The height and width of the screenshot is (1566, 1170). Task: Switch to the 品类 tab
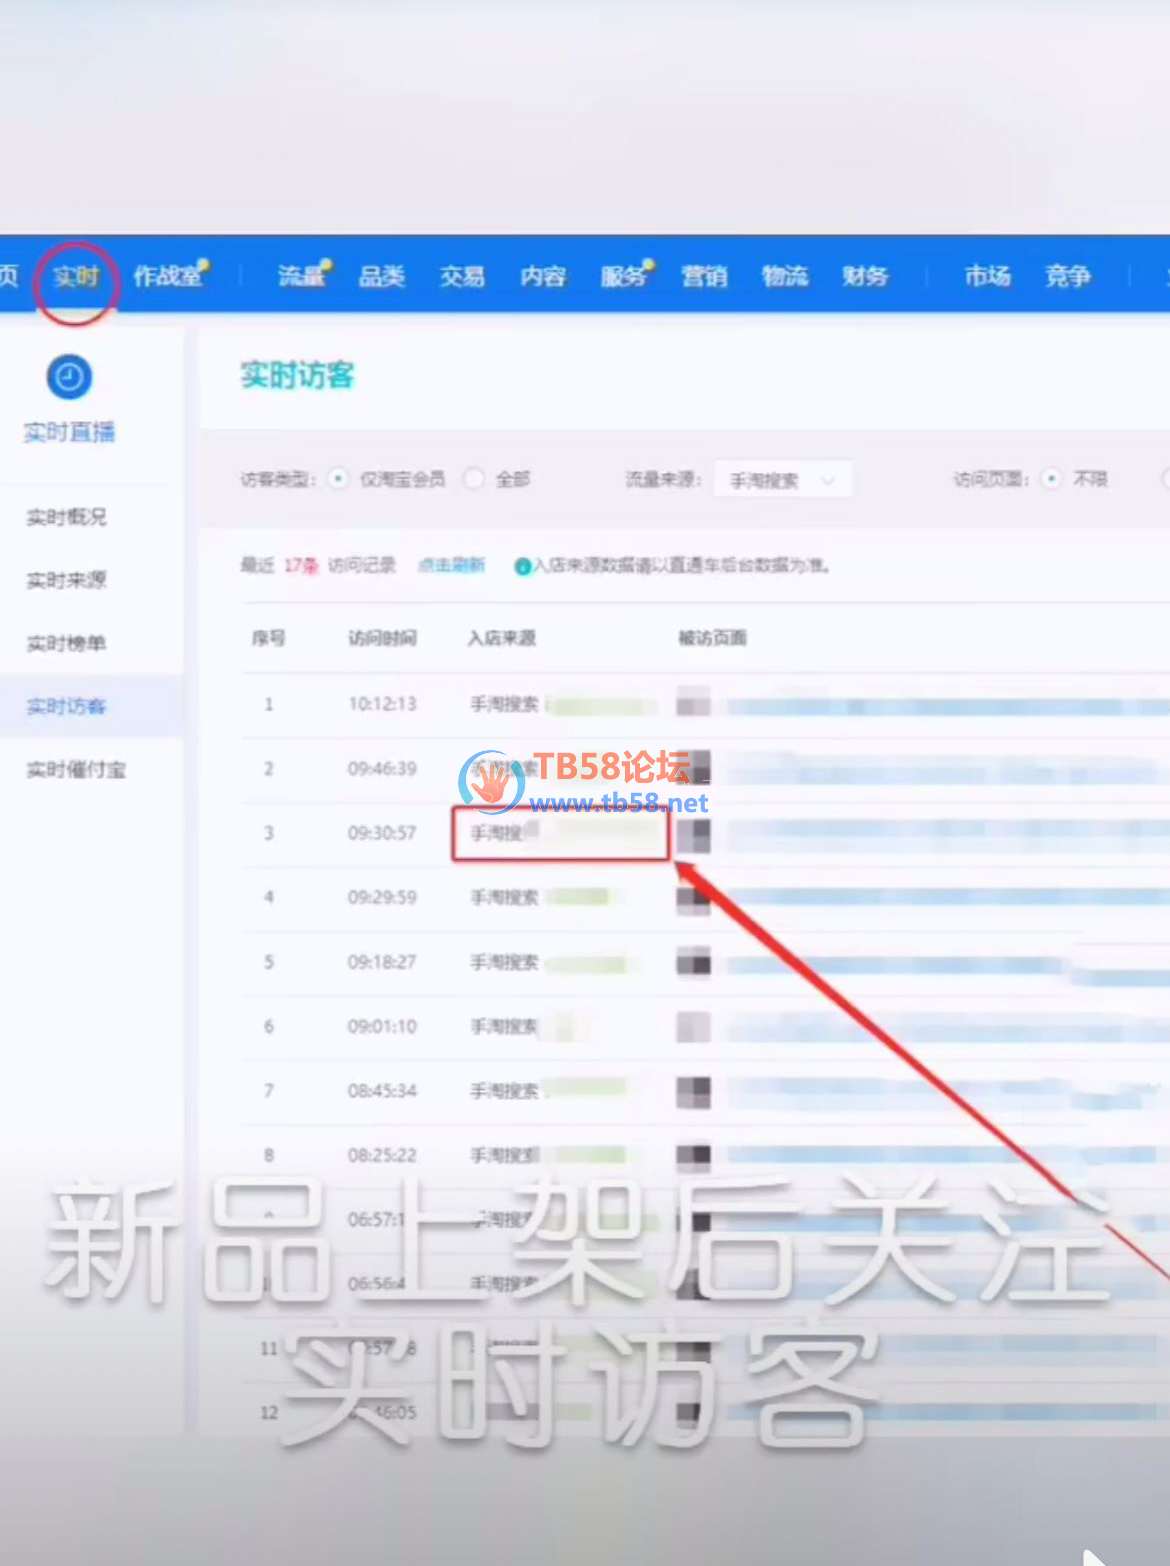(x=382, y=277)
